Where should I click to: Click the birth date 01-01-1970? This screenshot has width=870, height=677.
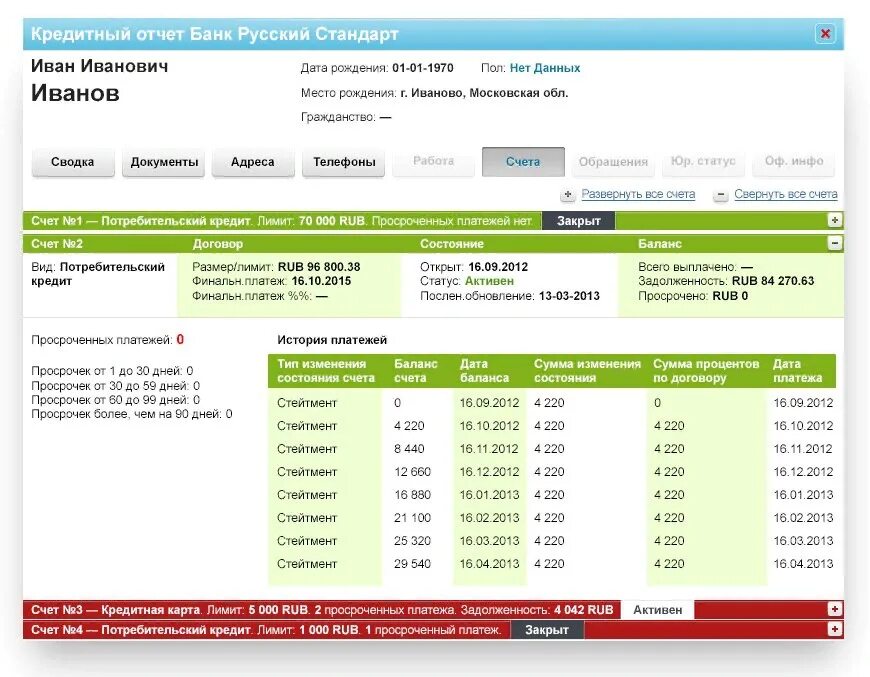(x=423, y=68)
